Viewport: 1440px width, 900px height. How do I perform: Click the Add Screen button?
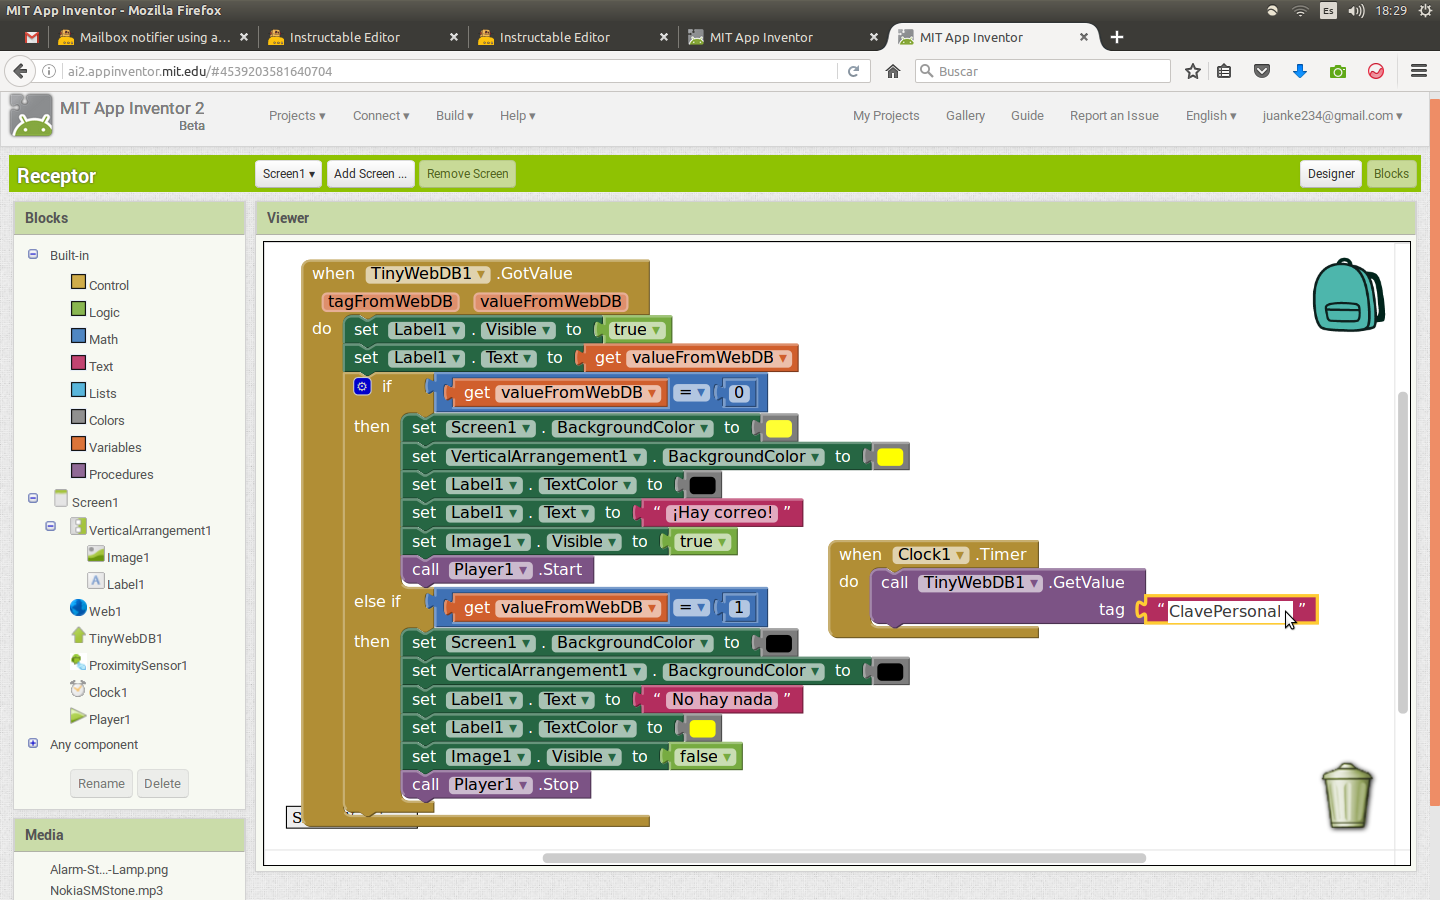369,174
